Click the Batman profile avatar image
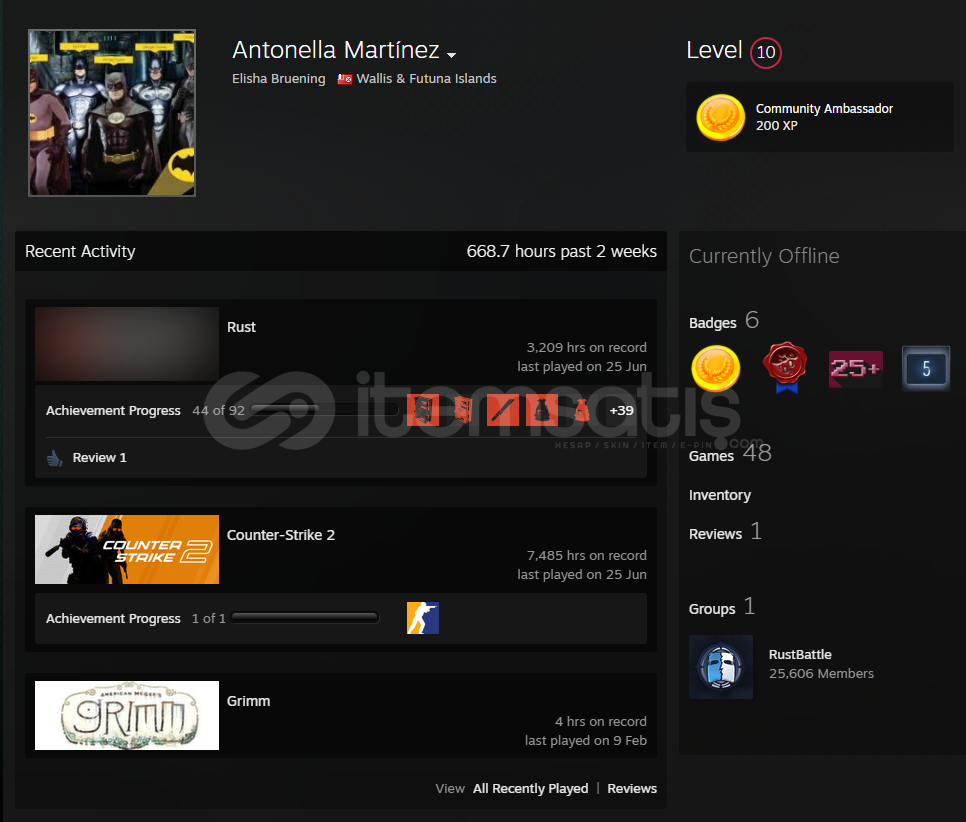This screenshot has width=966, height=822. (112, 113)
